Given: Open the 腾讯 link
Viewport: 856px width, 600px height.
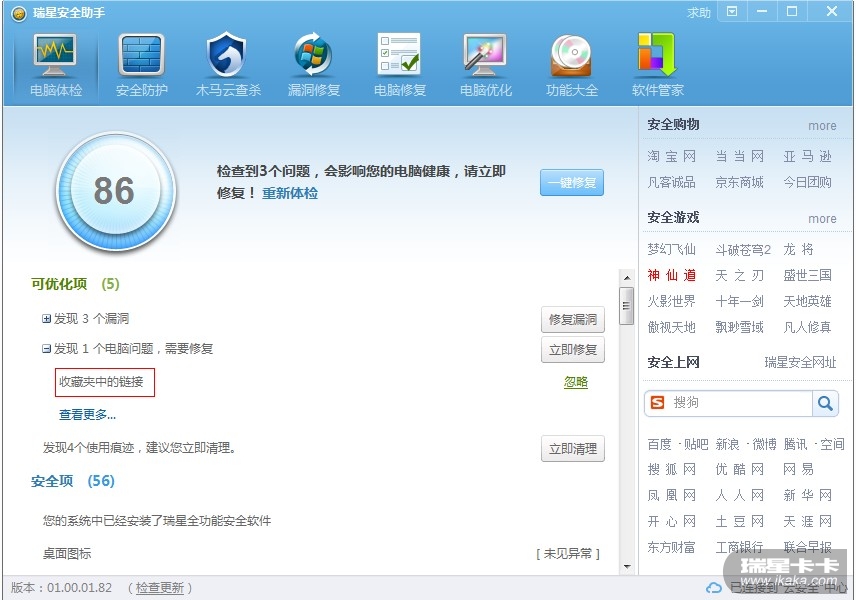Looking at the screenshot, I should 795,444.
